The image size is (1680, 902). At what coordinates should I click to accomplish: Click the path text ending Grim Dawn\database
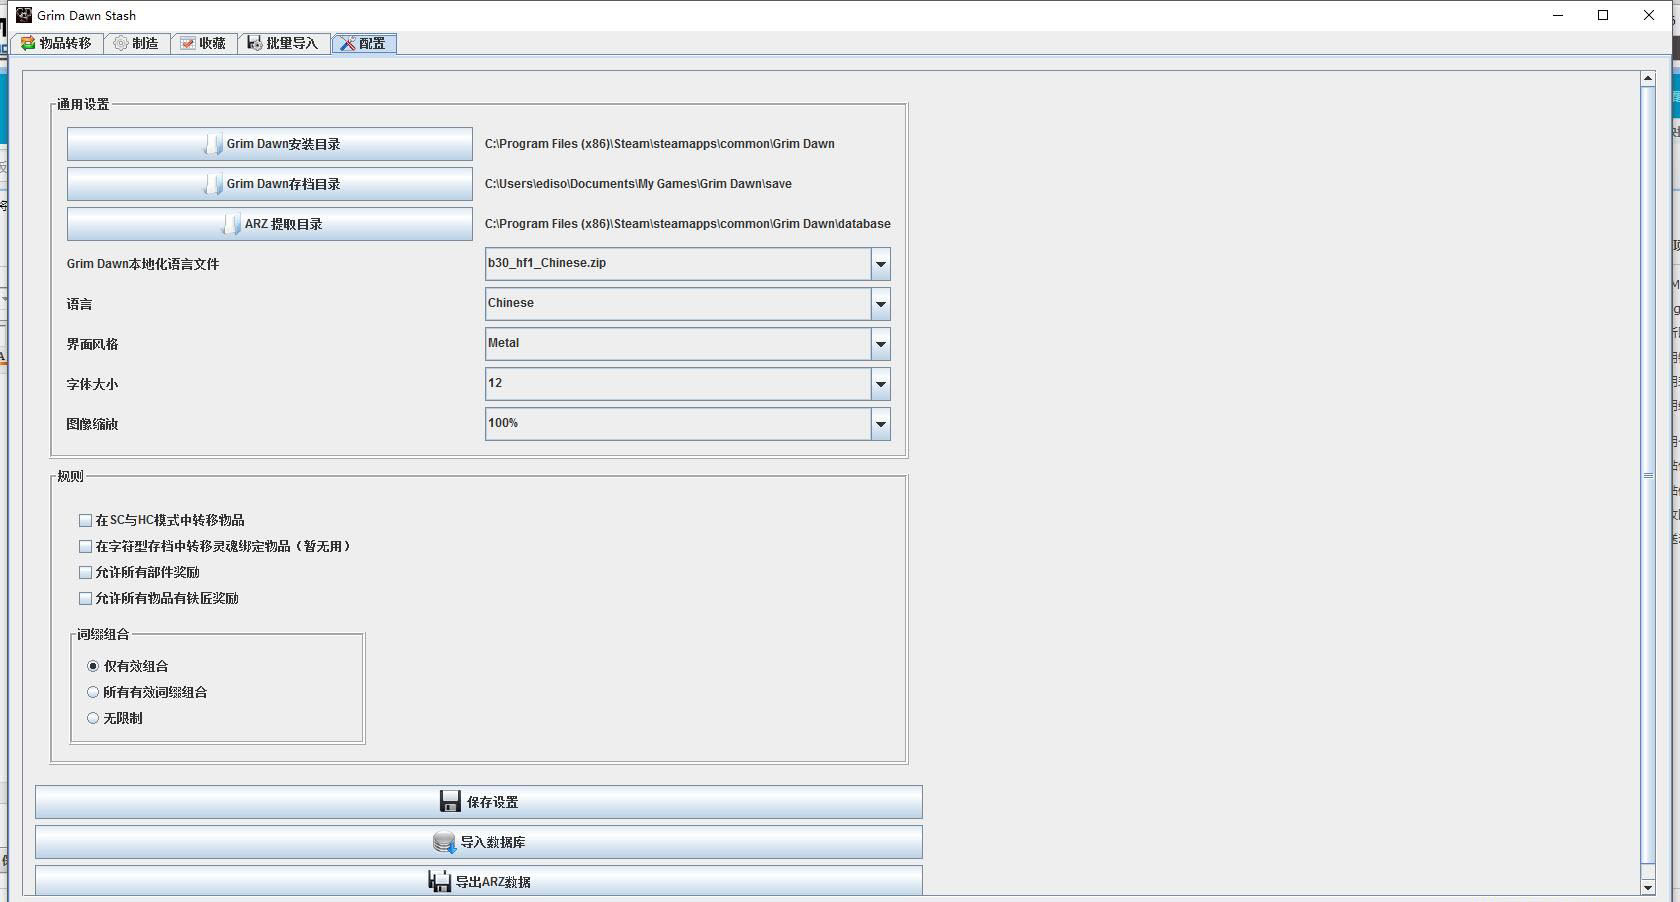pos(688,224)
